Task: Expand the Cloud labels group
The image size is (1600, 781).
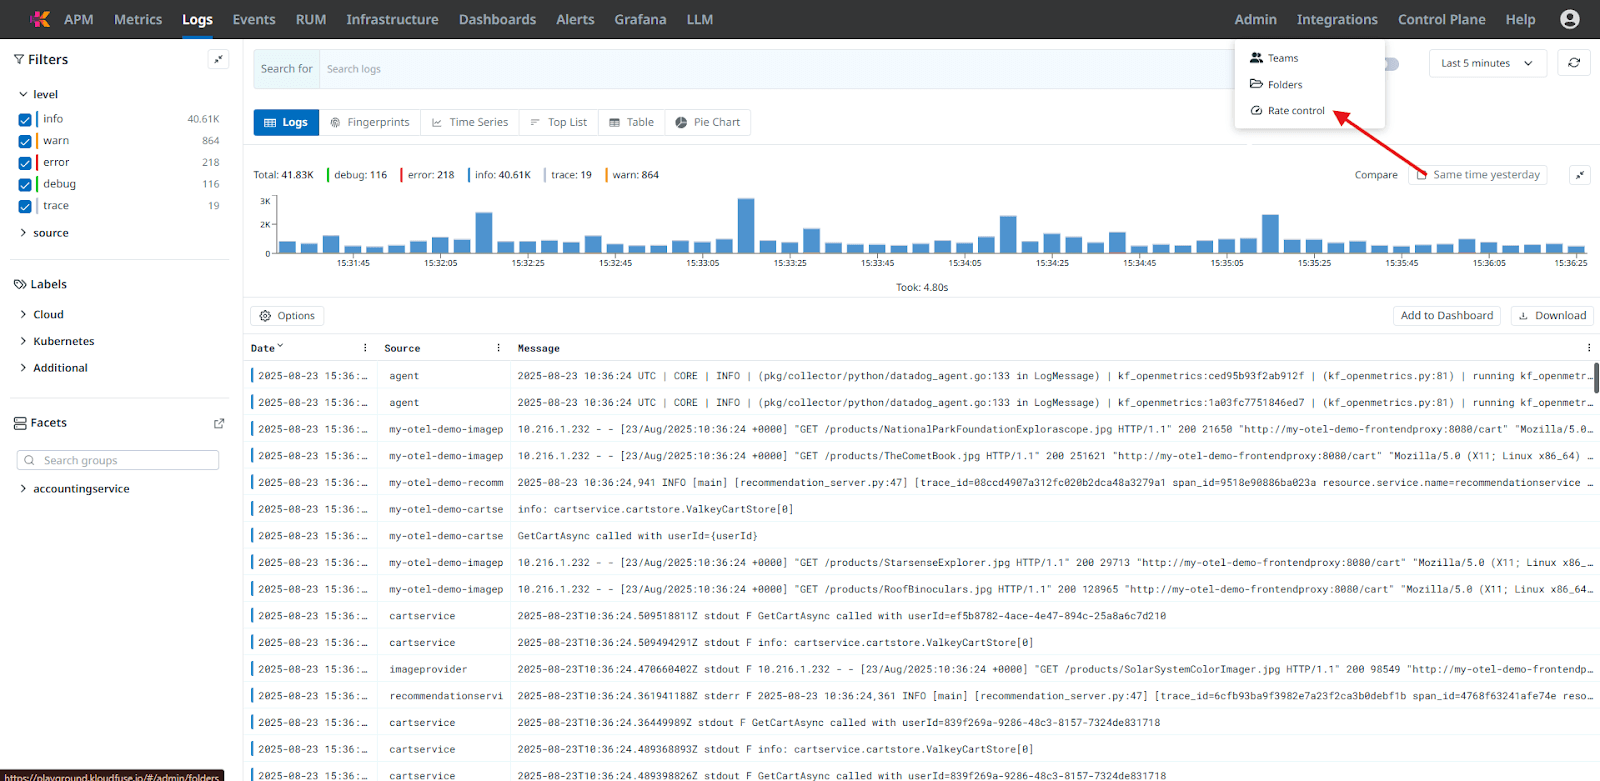Action: point(23,314)
